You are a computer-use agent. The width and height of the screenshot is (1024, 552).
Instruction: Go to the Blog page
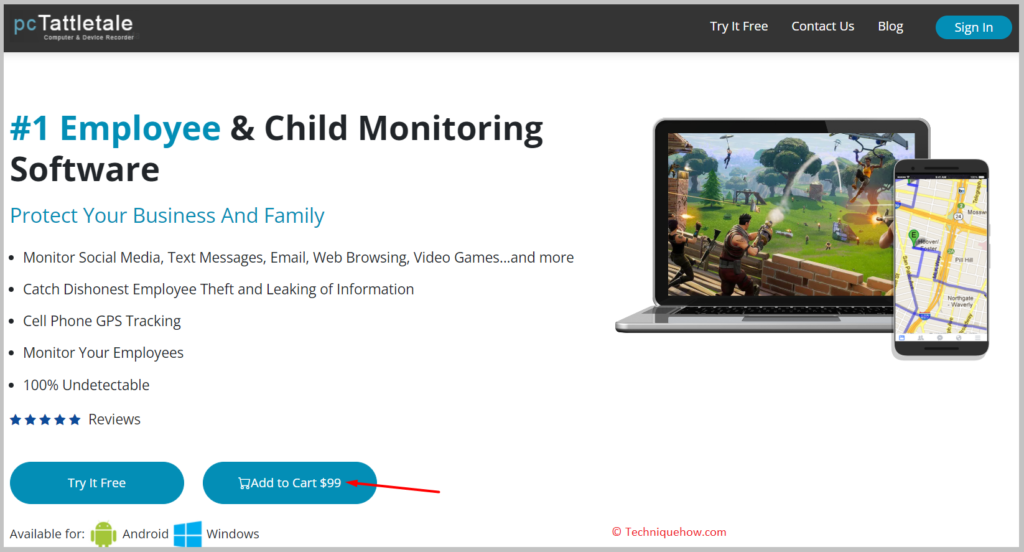pos(890,26)
